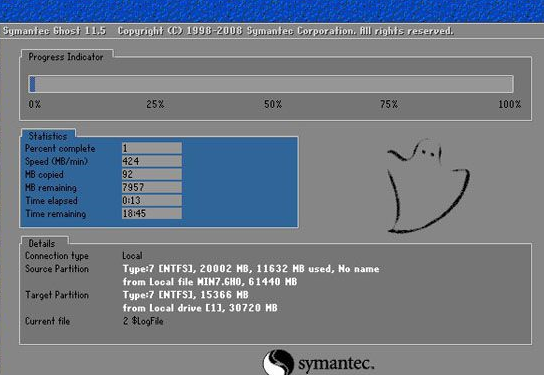Click the Progress Indicator panel title
544x375 pixels.
click(x=66, y=57)
